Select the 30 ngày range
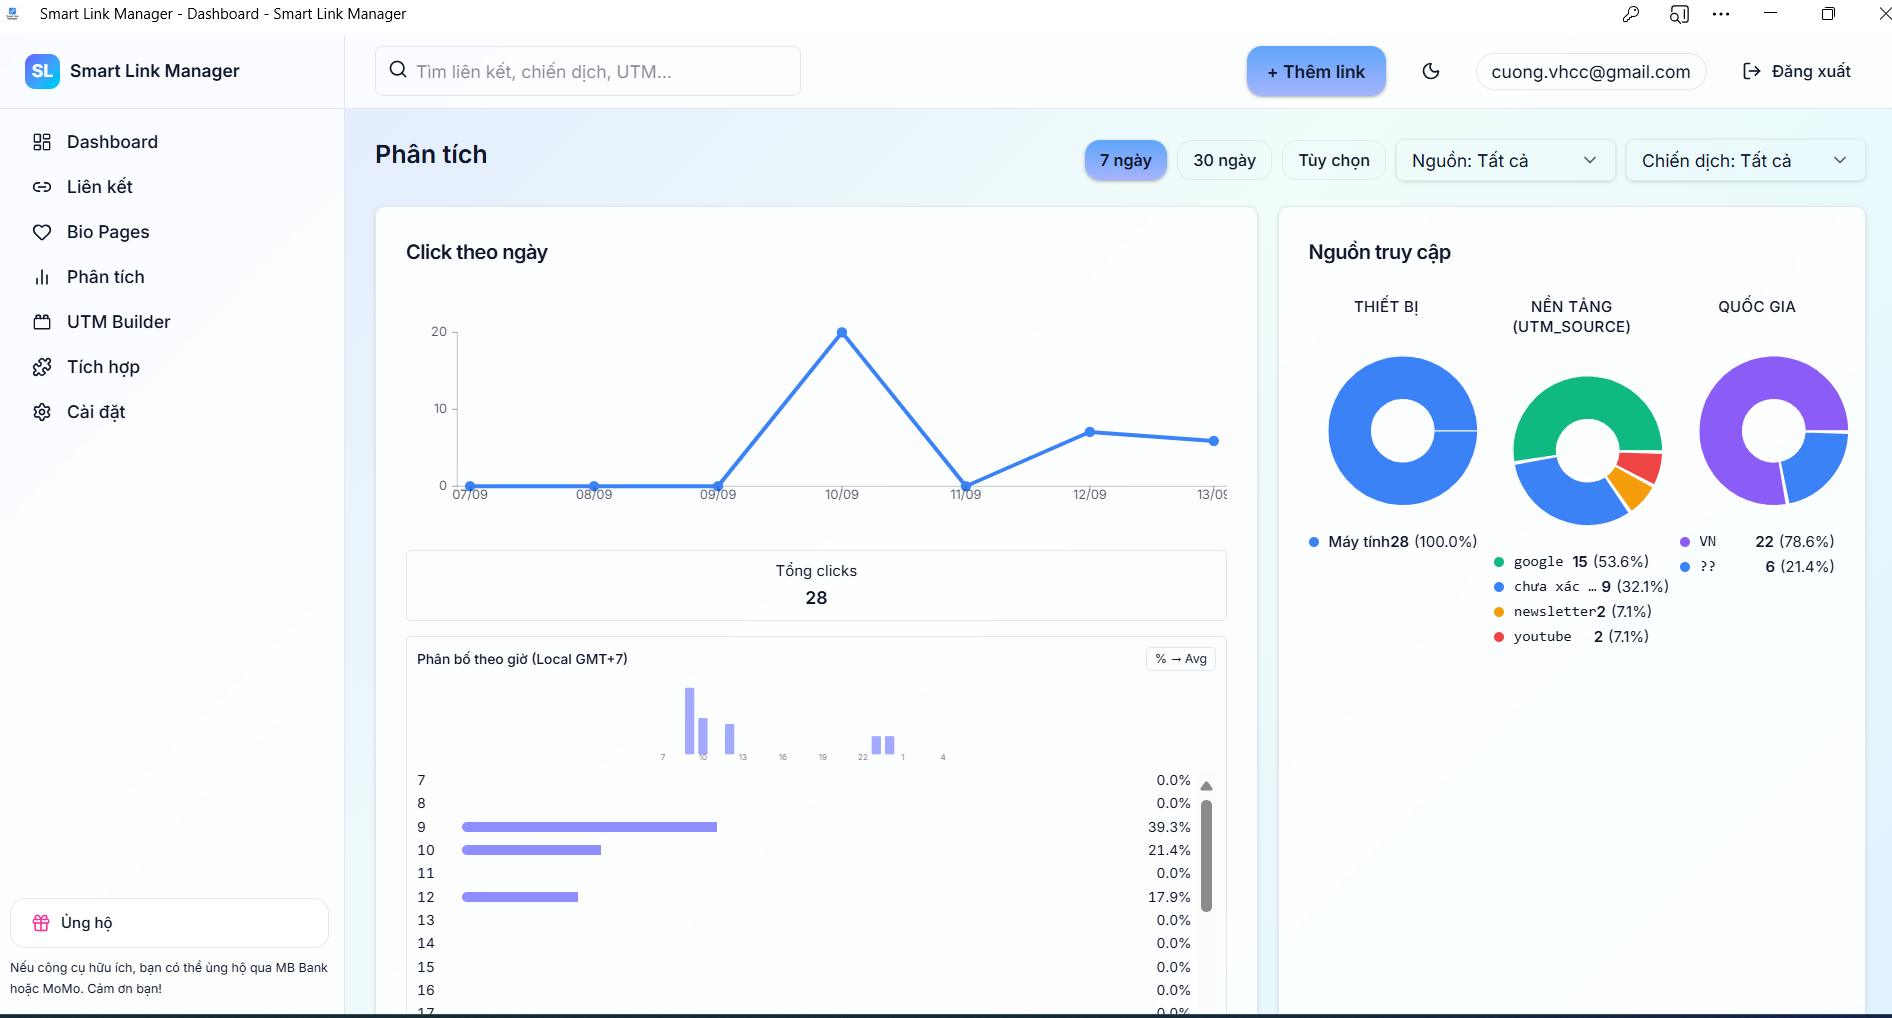The width and height of the screenshot is (1892, 1018). 1224,160
